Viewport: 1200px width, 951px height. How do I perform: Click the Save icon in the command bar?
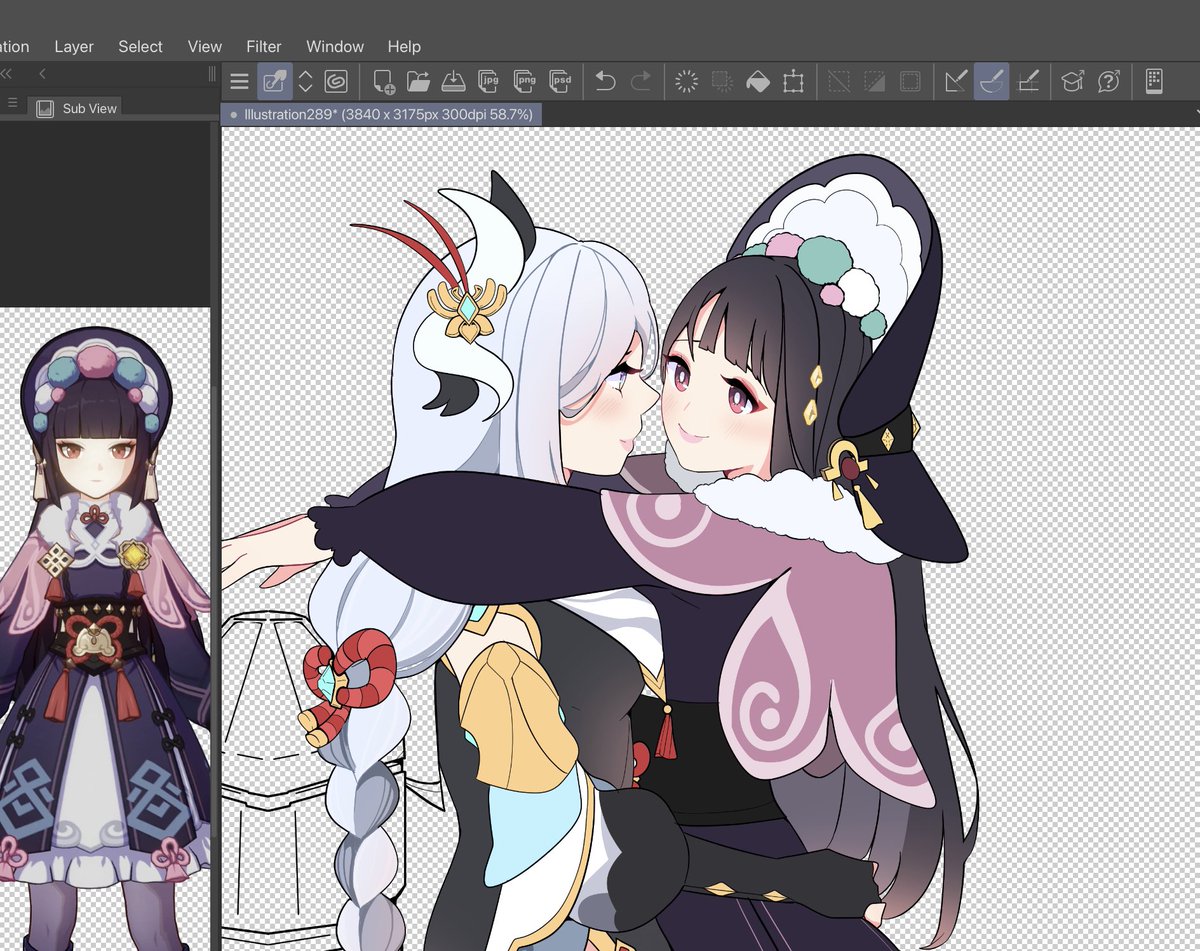click(x=453, y=82)
